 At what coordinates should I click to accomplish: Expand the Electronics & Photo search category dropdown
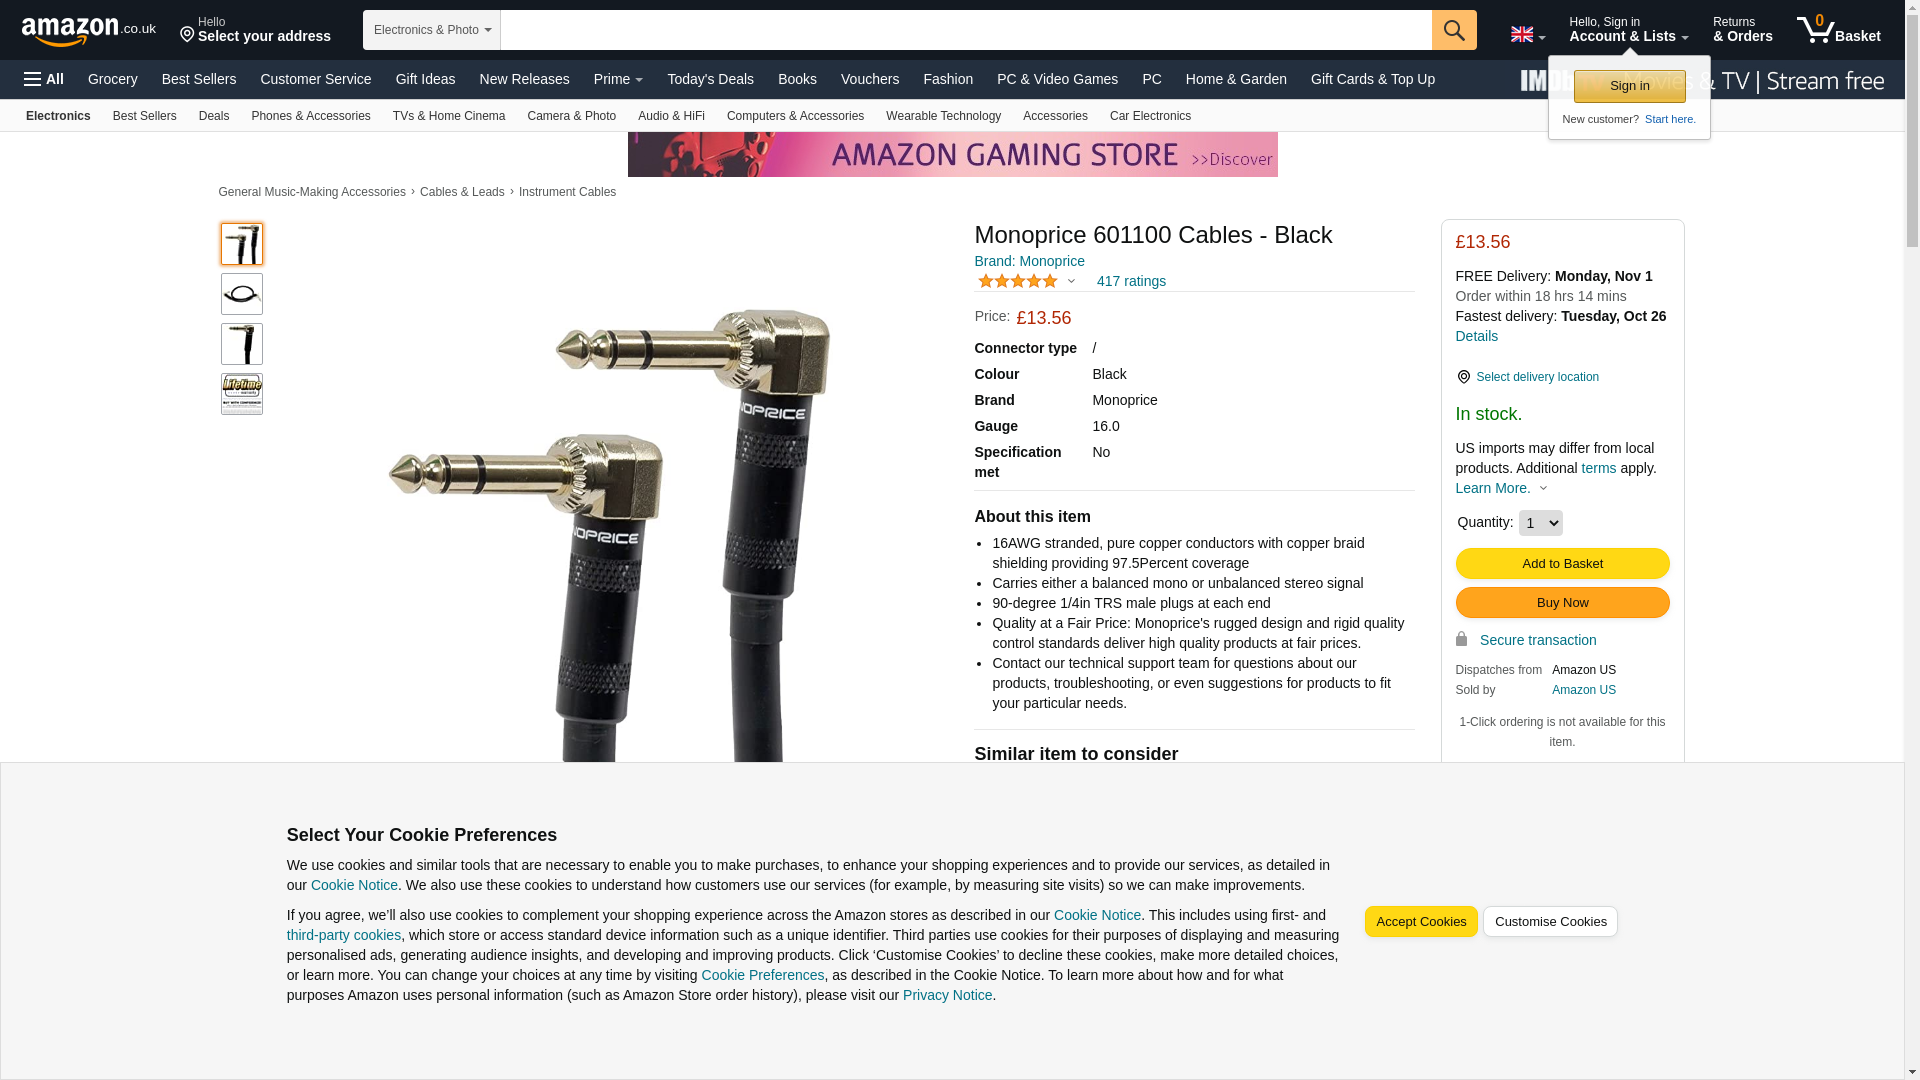[x=432, y=30]
